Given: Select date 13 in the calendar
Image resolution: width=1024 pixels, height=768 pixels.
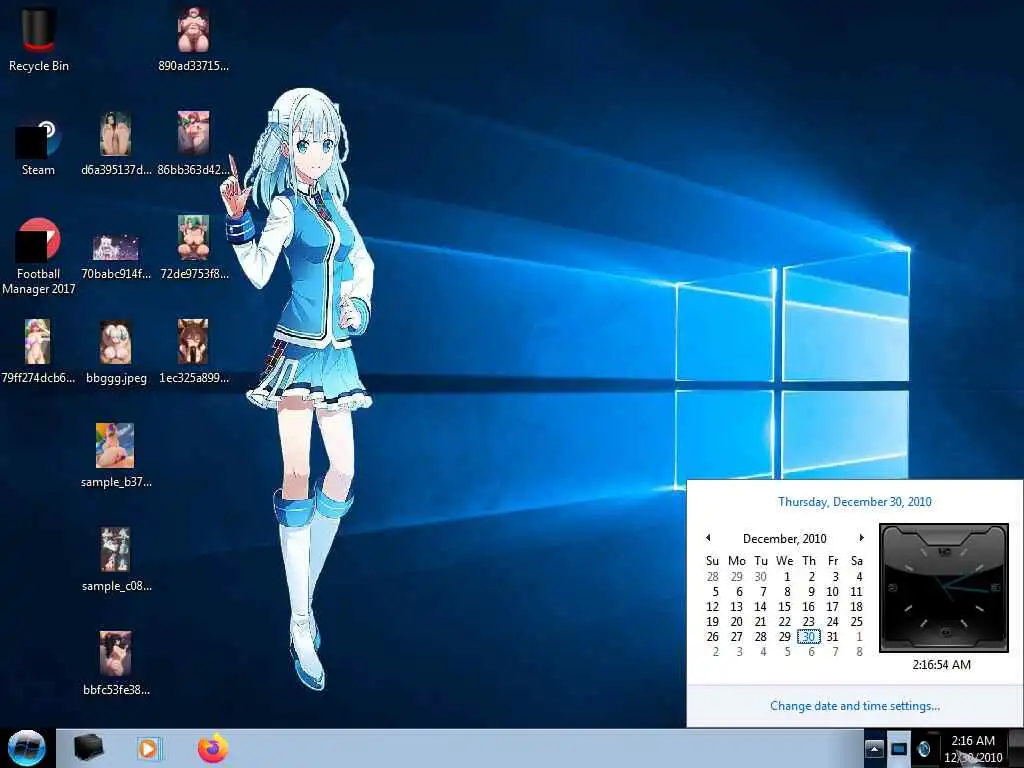Looking at the screenshot, I should [737, 607].
